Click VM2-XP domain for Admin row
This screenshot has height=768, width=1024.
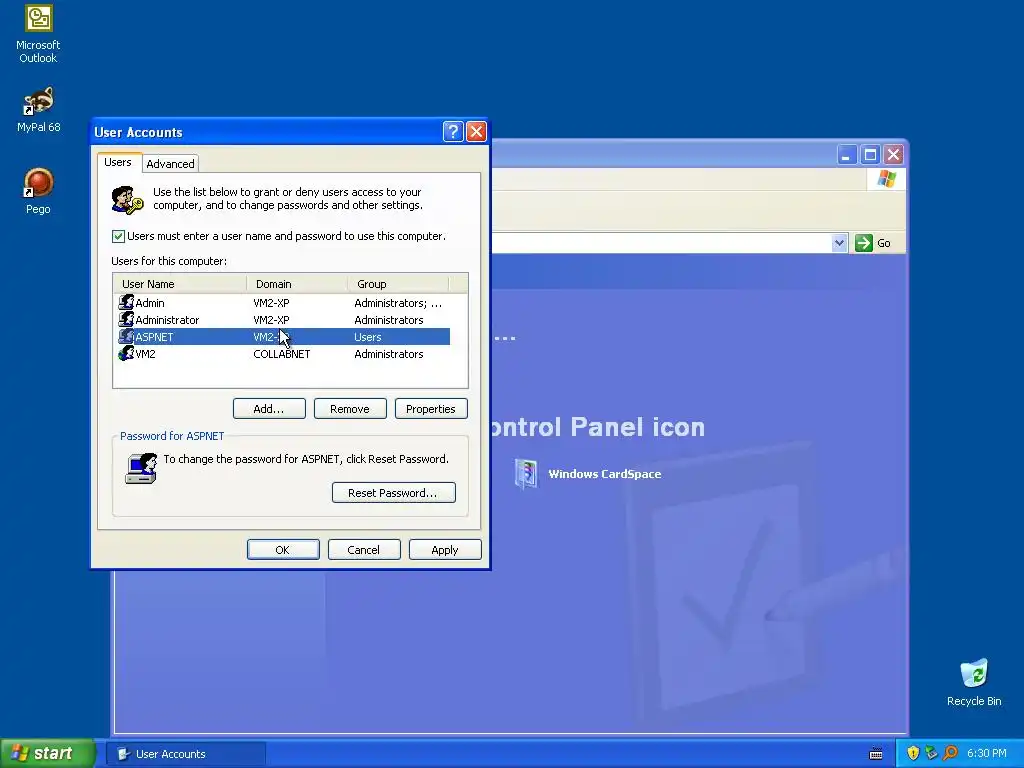click(x=271, y=303)
